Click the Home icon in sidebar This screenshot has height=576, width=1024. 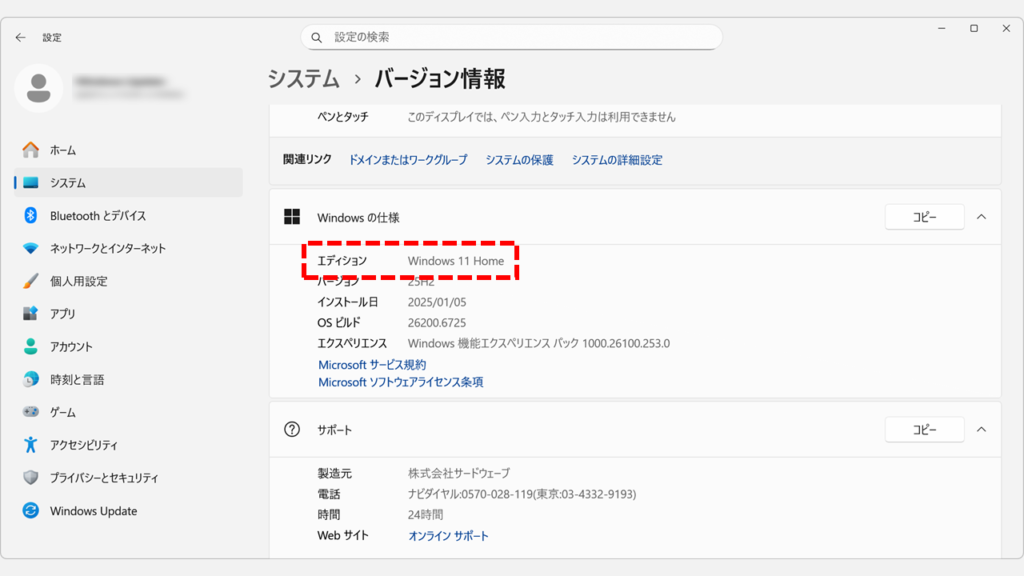[31, 150]
